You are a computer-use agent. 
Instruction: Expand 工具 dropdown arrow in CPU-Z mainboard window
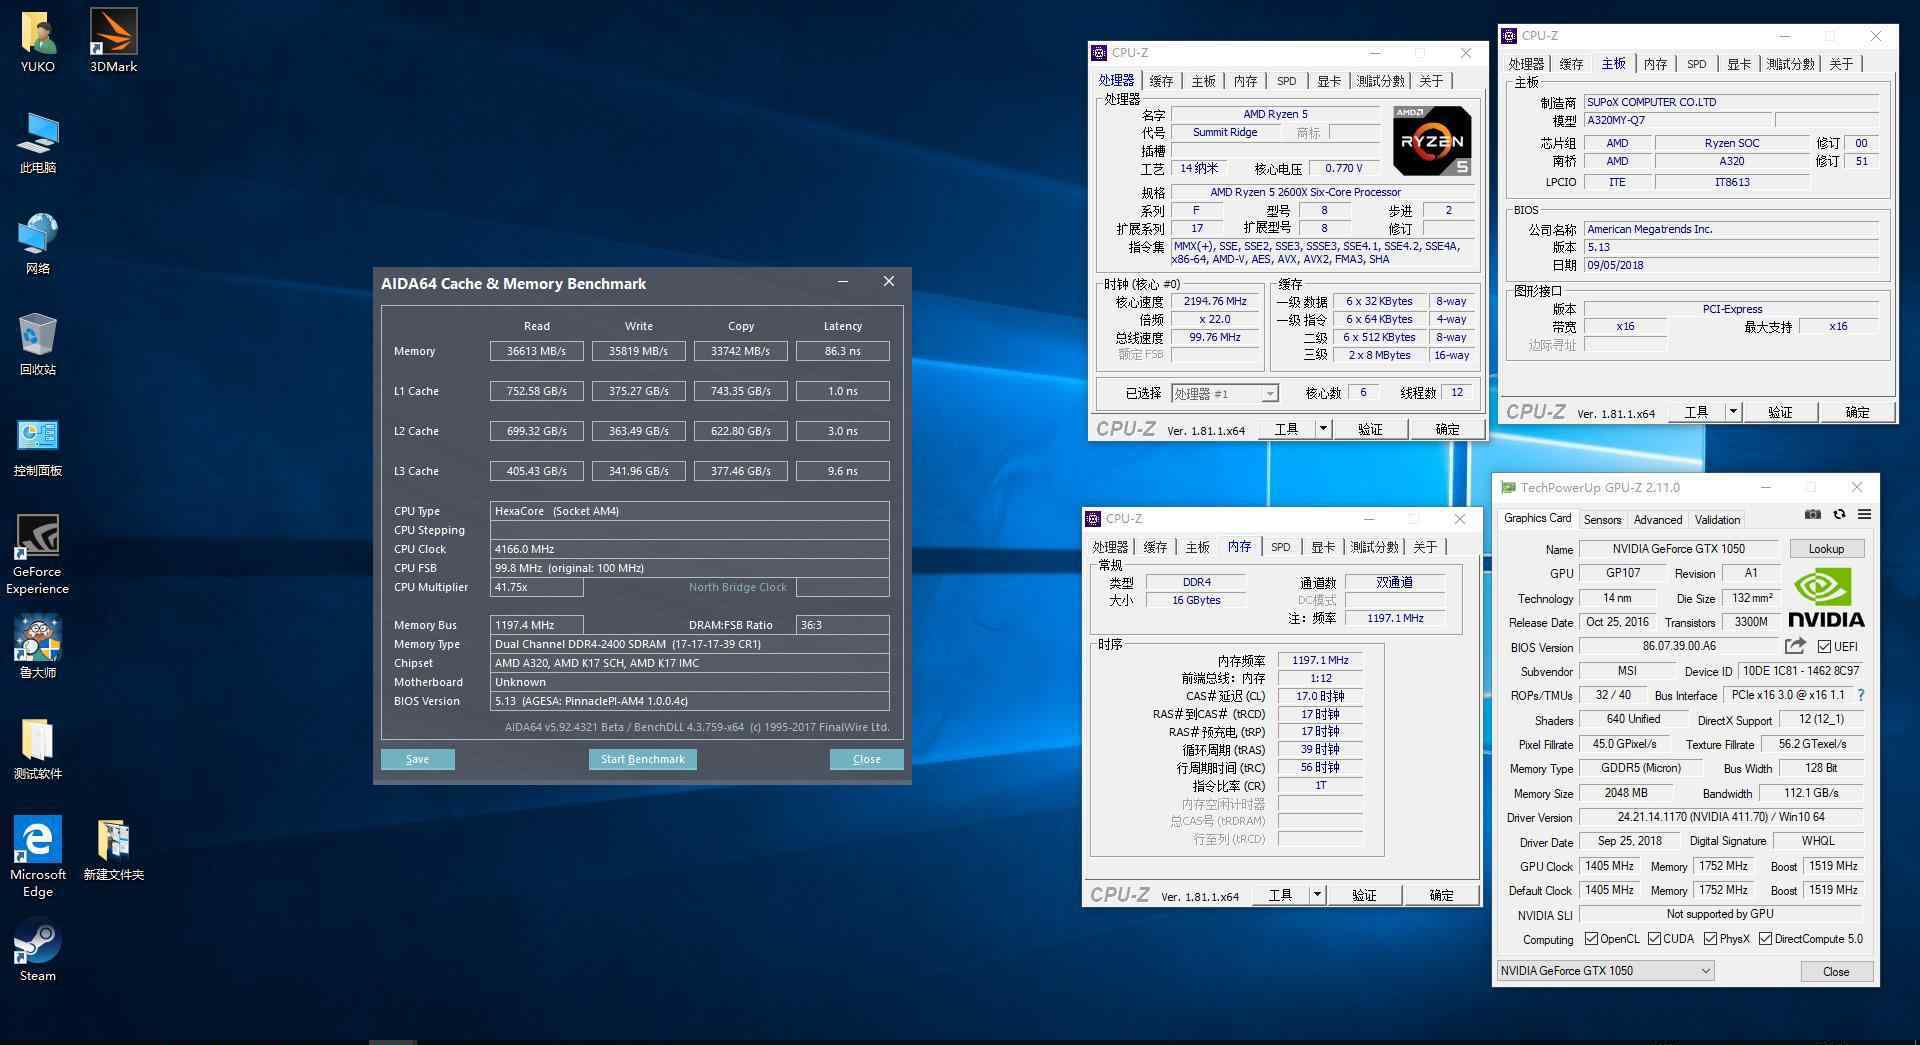pos(1732,412)
